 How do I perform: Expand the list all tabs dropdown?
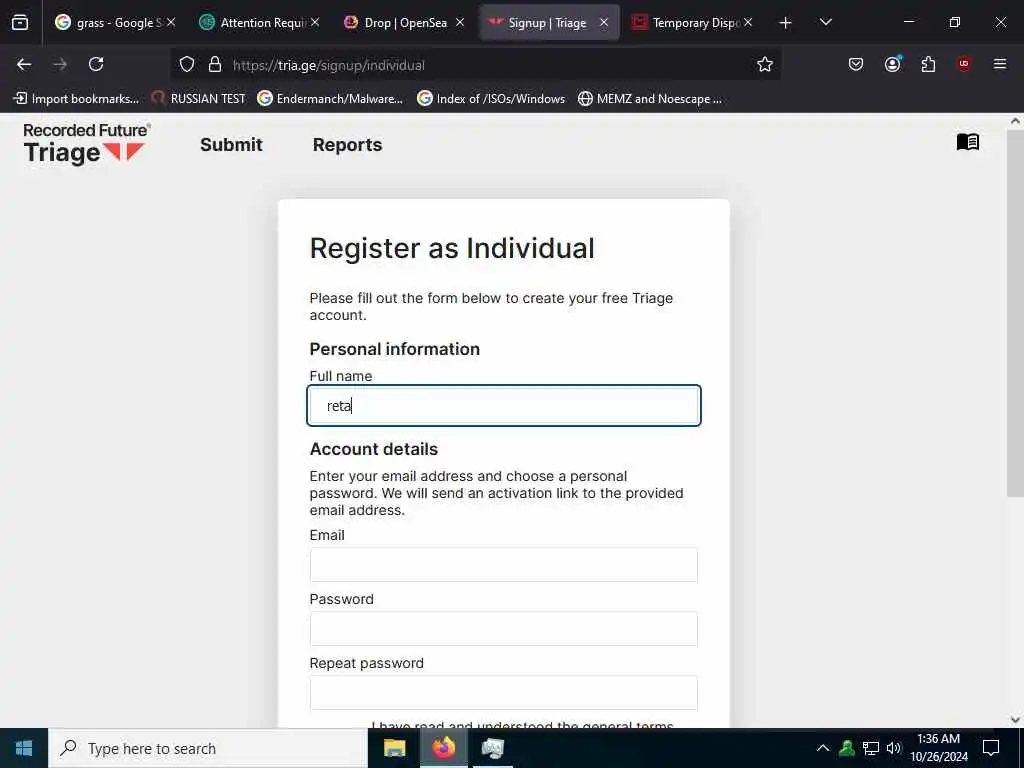tap(825, 23)
